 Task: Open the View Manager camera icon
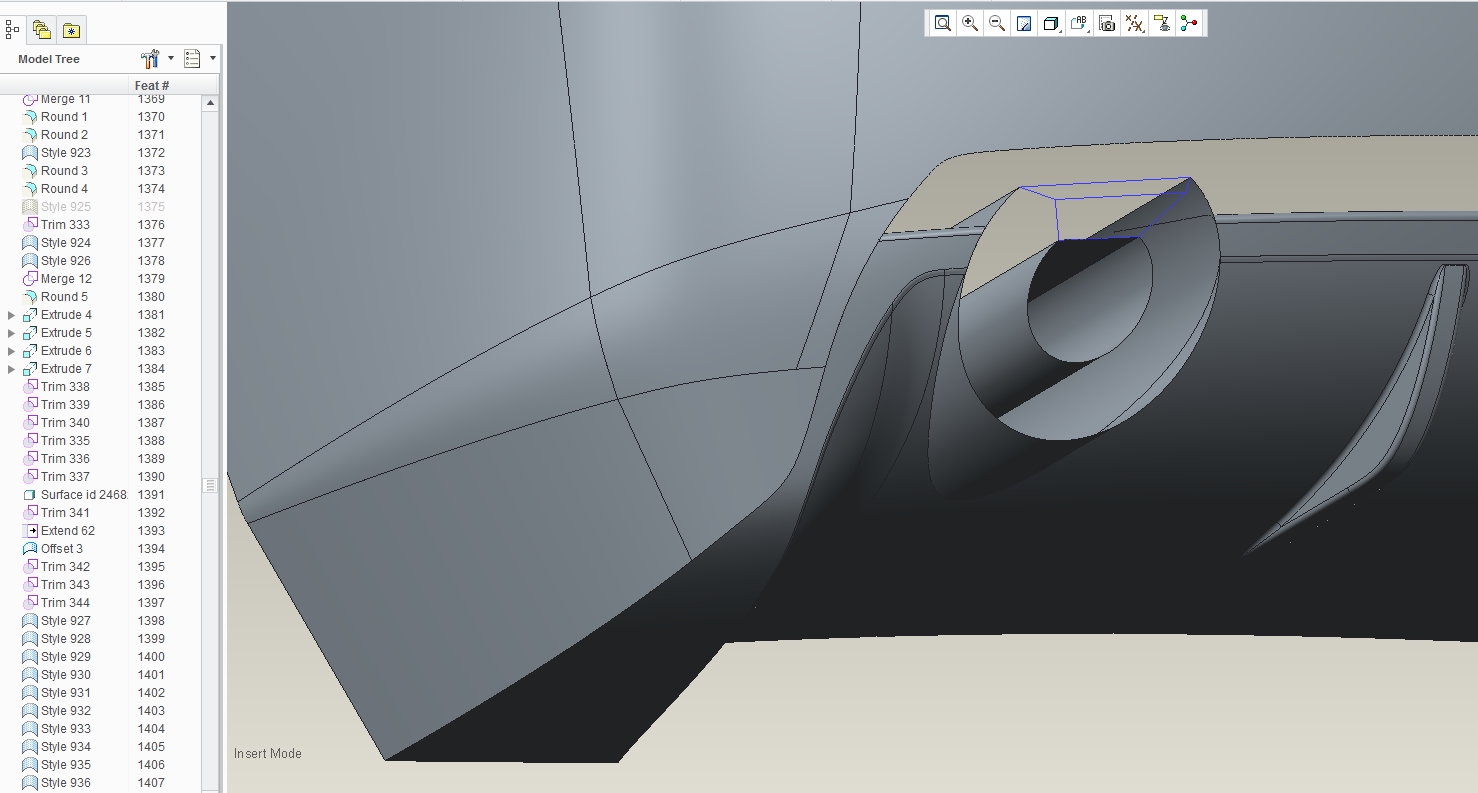point(1107,23)
